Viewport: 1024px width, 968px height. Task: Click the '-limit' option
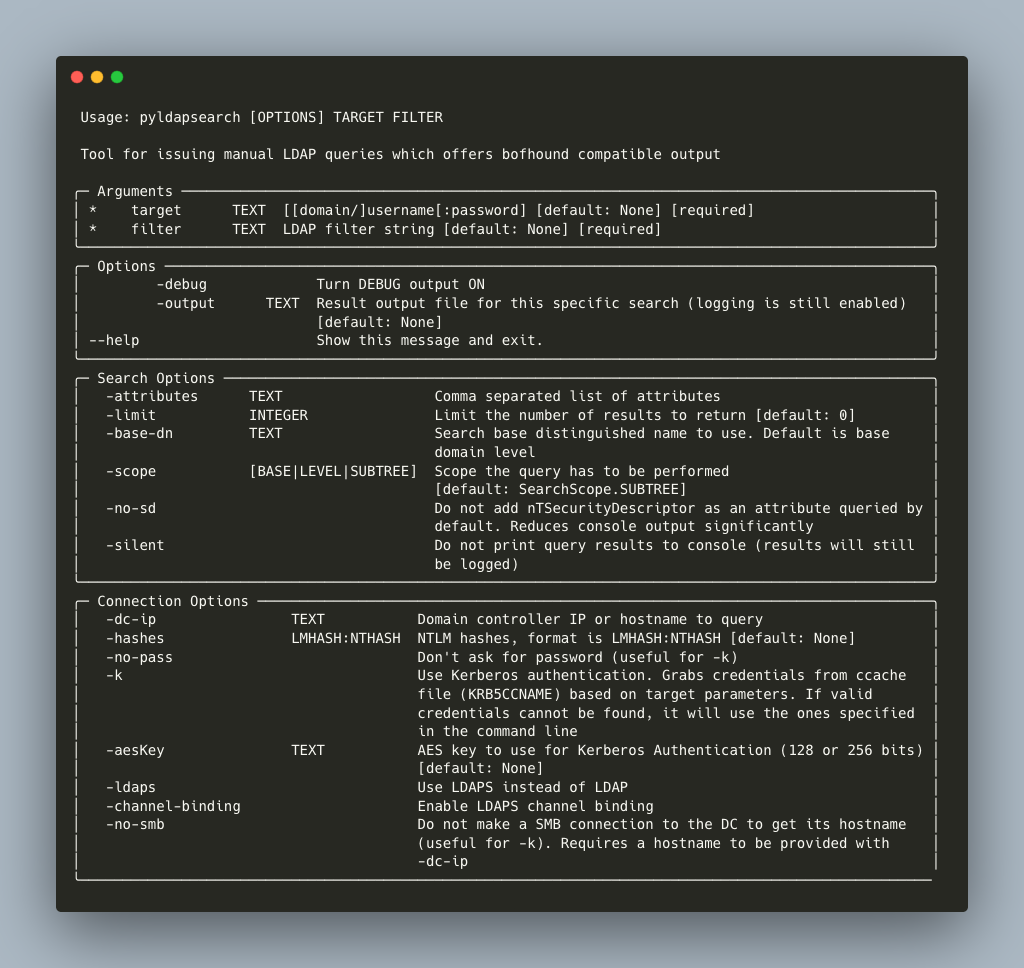[x=131, y=415]
